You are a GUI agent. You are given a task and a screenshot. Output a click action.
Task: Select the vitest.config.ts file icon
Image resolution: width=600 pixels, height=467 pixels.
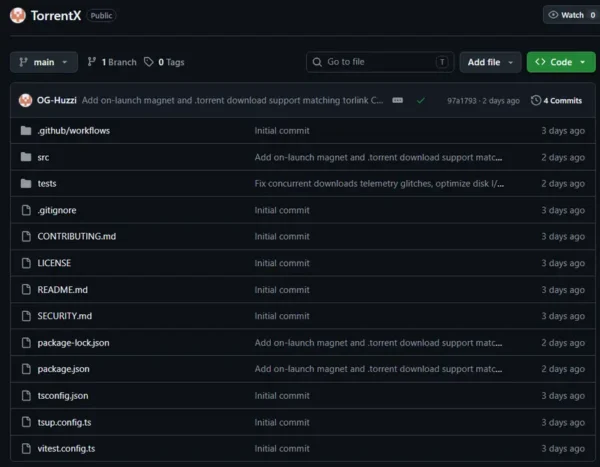26,448
